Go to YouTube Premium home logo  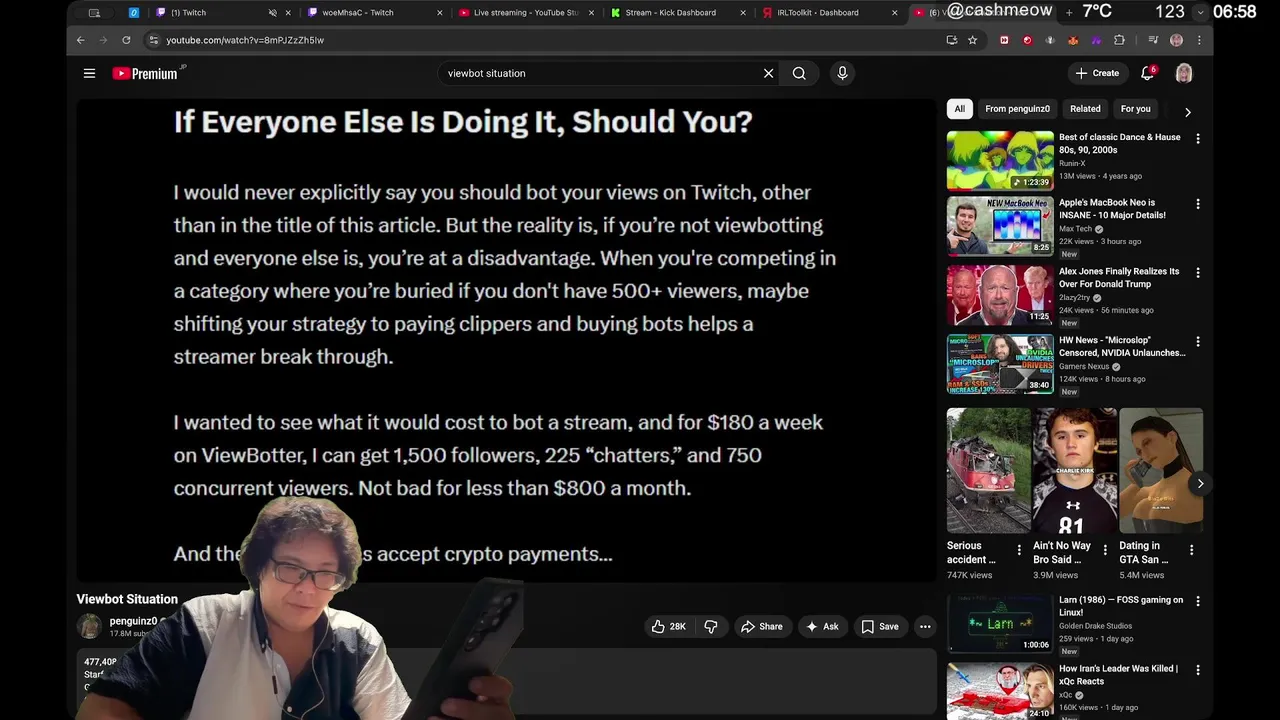pos(146,73)
